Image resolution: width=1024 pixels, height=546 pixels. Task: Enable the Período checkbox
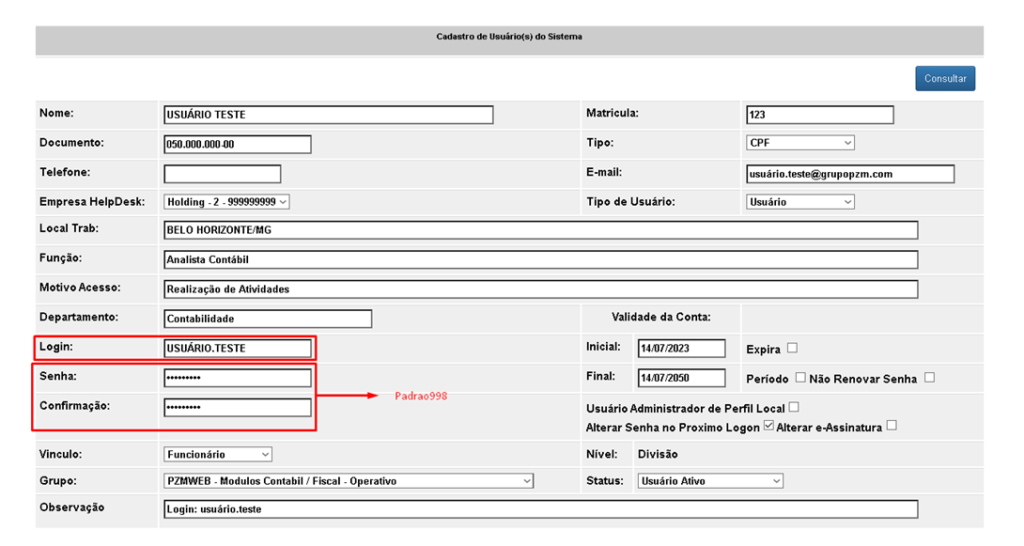click(x=800, y=377)
